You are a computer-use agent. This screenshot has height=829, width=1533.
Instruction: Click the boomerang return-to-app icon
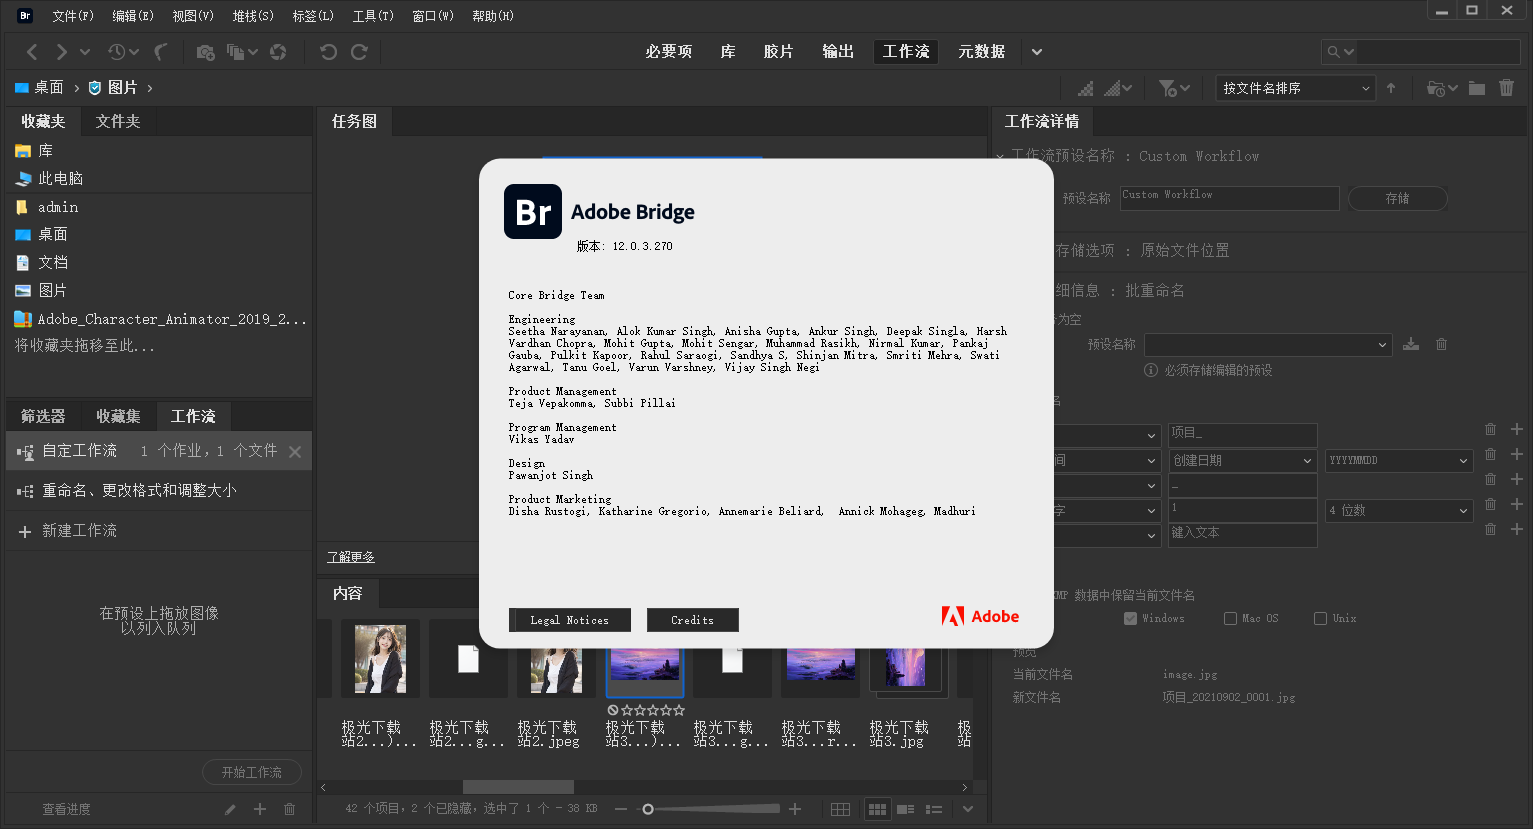point(161,52)
